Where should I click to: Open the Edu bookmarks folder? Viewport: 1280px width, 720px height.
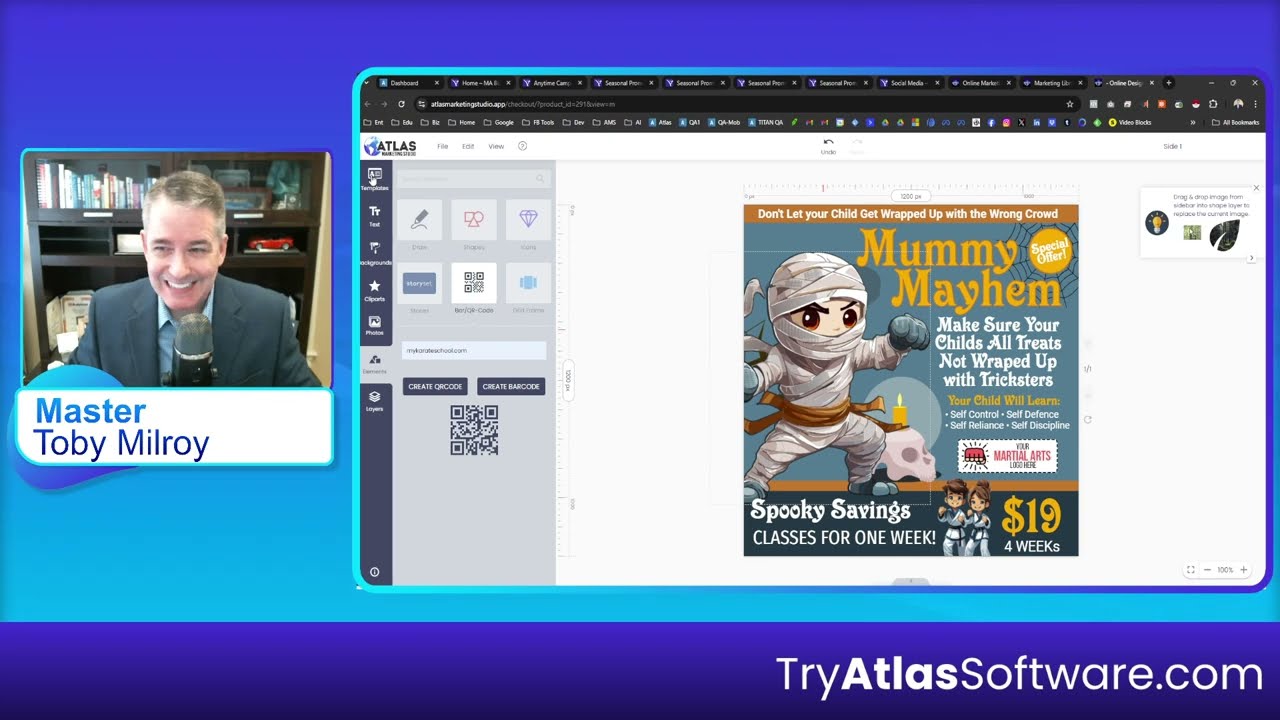403,123
